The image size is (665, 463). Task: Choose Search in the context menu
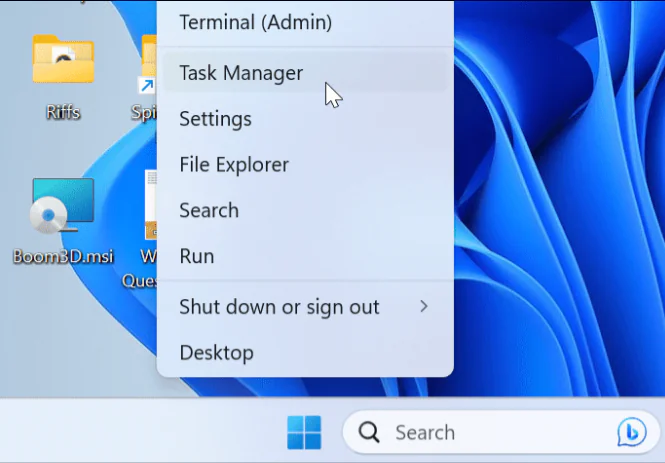pos(305,210)
